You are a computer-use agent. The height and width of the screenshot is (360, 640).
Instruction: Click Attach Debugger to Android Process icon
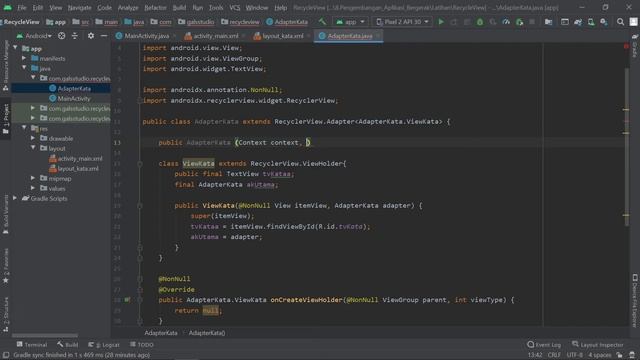(519, 22)
